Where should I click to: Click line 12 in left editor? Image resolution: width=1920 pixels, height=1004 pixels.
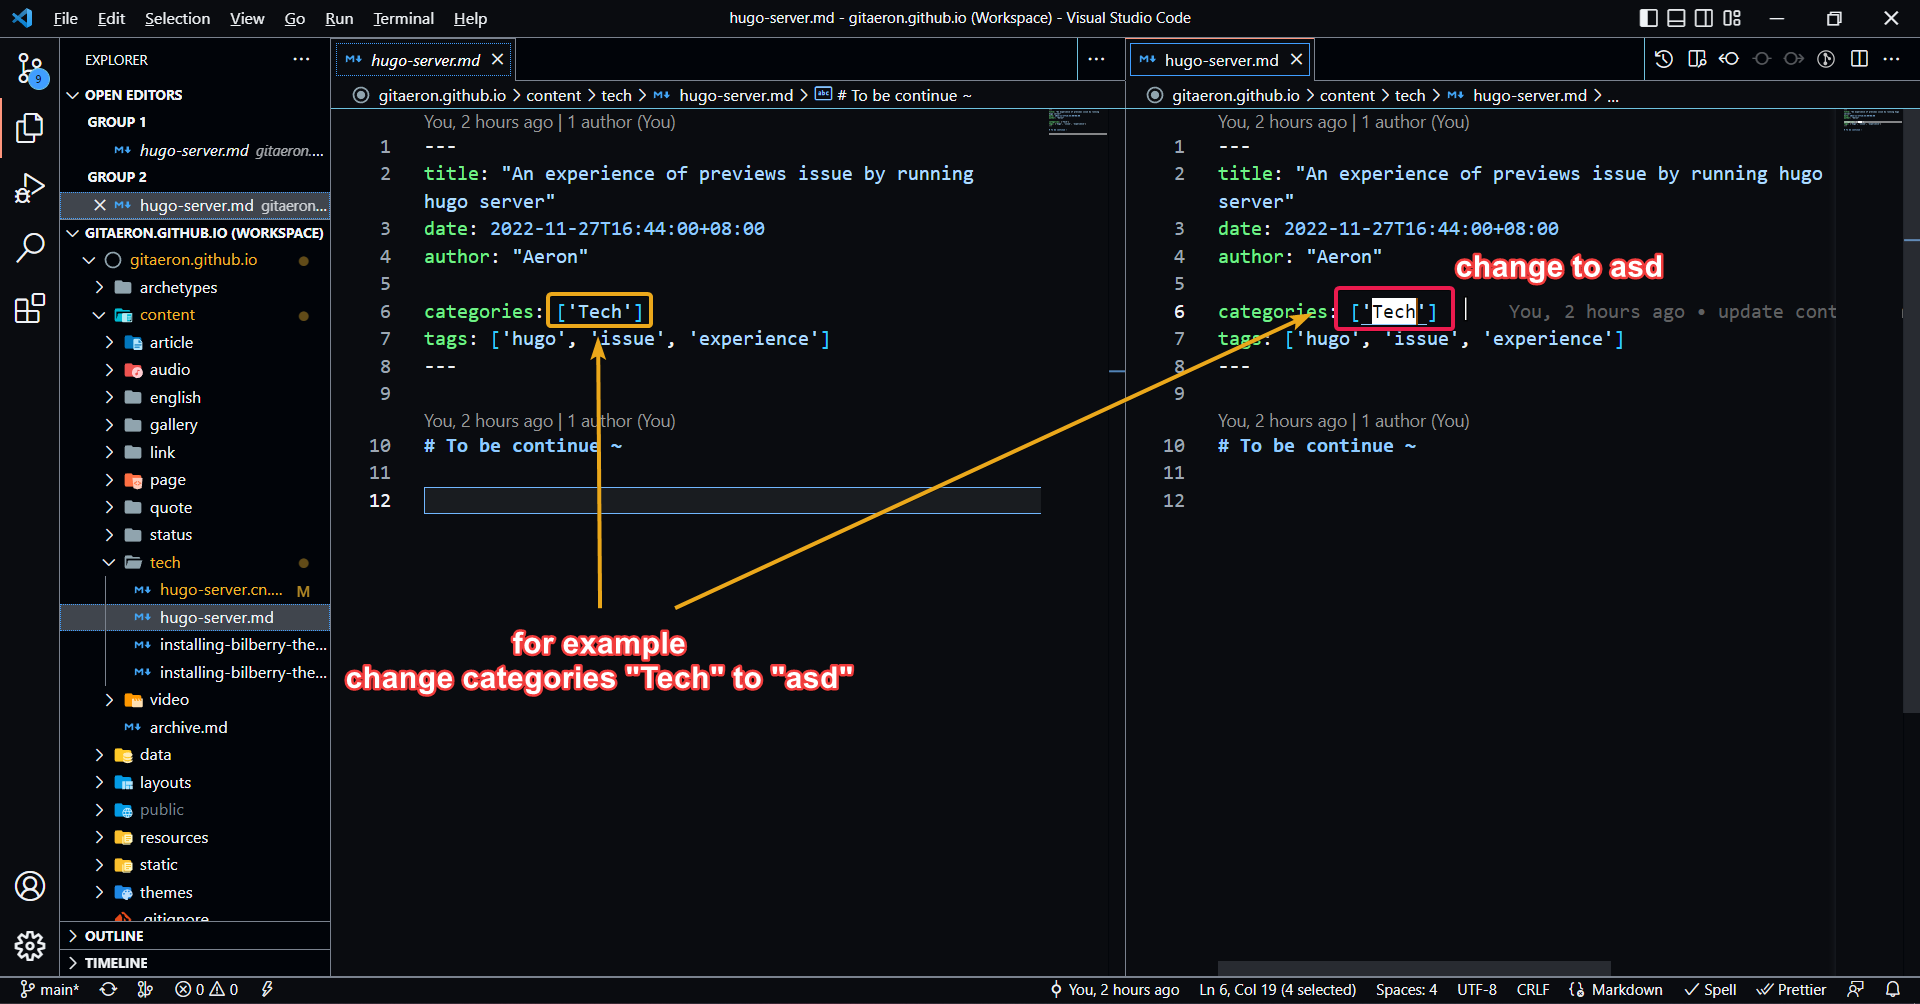(732, 500)
